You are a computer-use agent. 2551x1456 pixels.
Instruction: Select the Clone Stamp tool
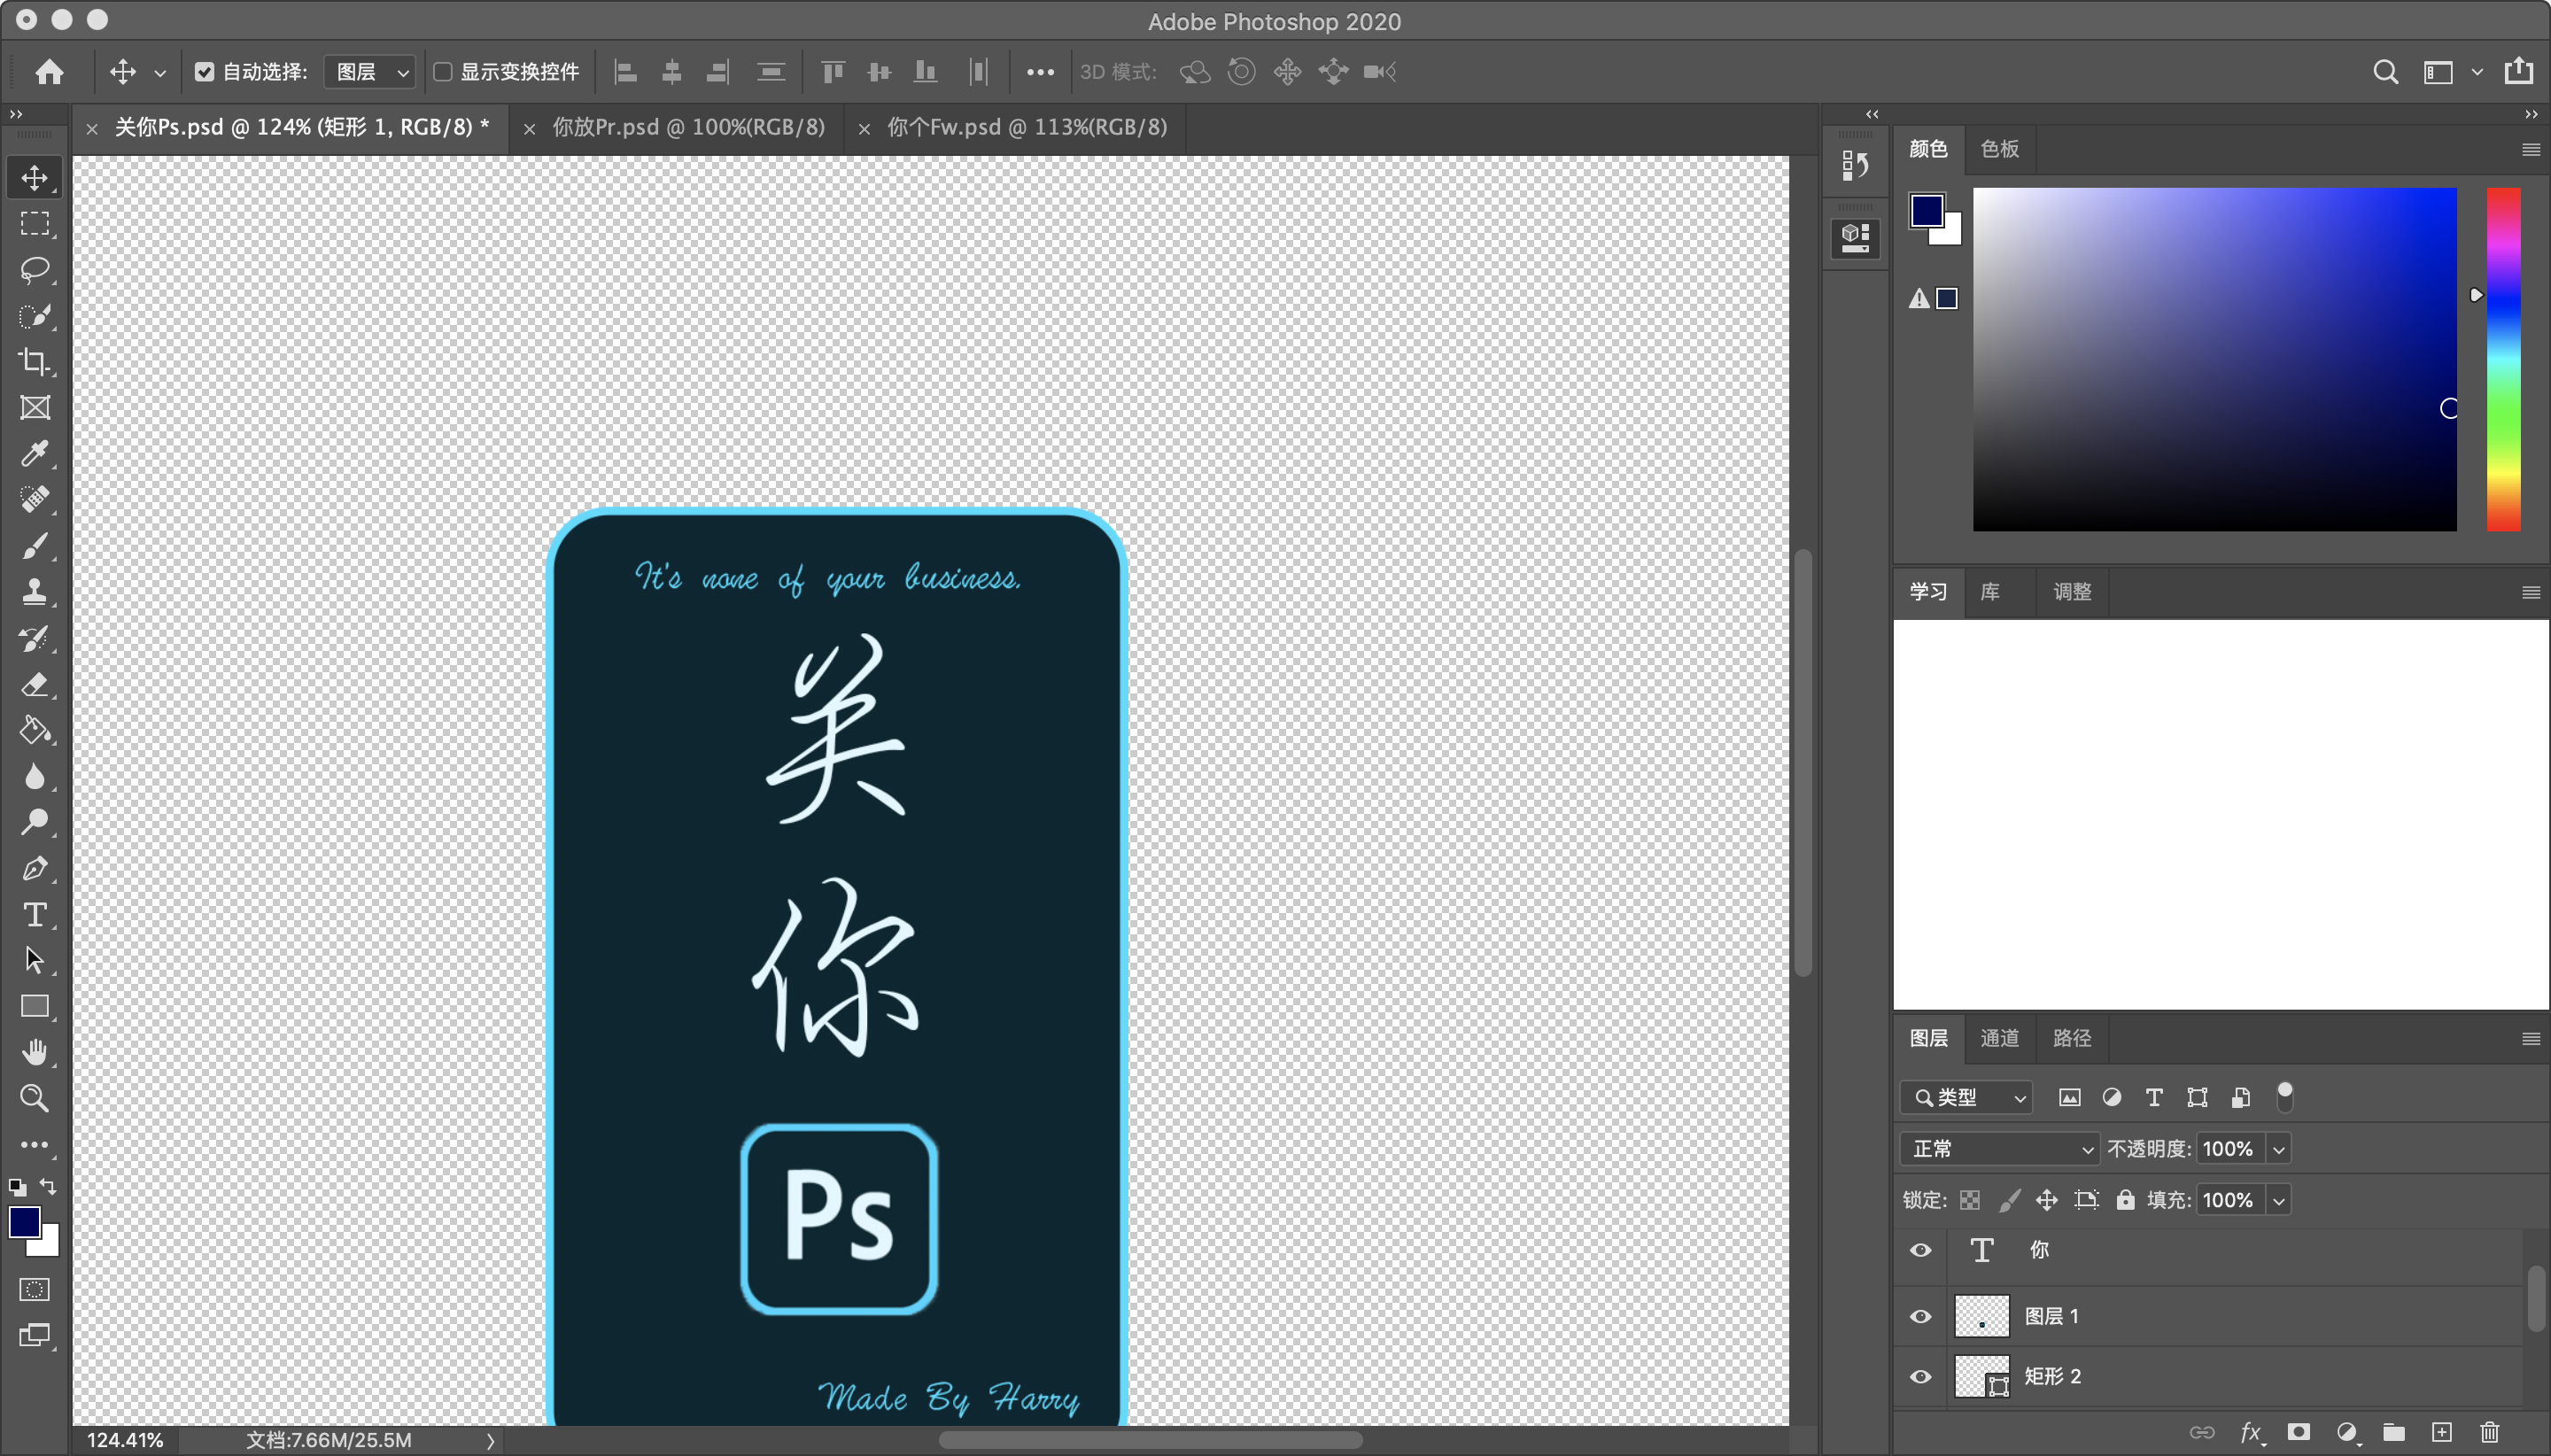(x=35, y=592)
